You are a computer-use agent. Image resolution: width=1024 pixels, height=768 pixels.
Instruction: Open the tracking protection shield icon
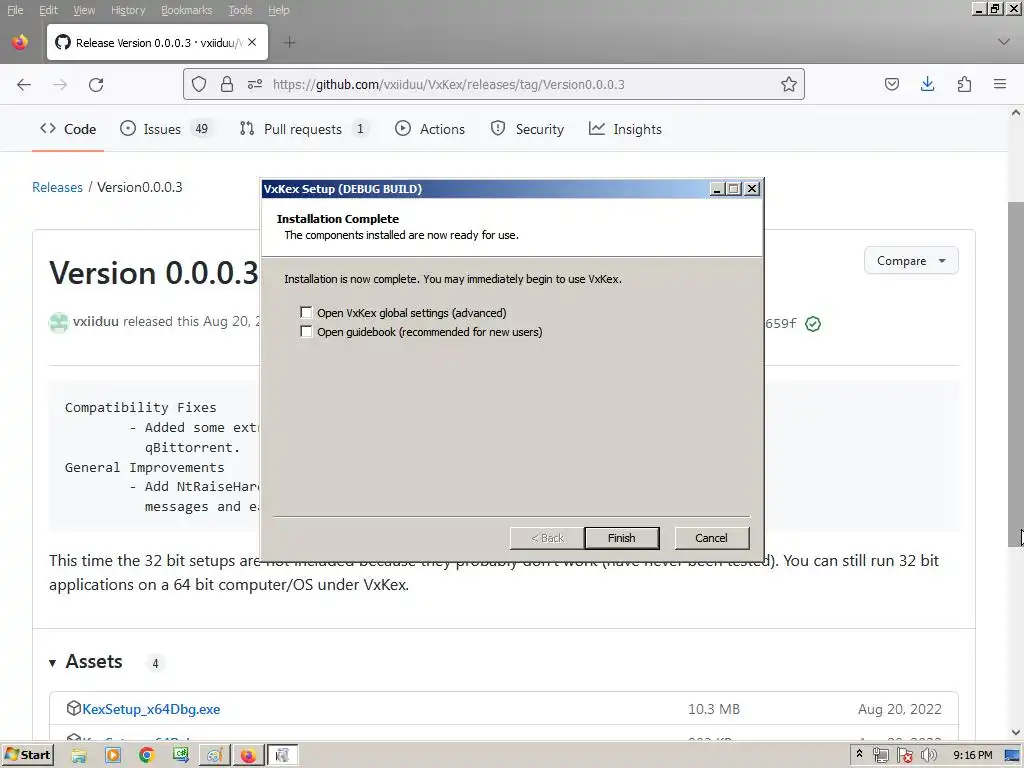[x=199, y=84]
